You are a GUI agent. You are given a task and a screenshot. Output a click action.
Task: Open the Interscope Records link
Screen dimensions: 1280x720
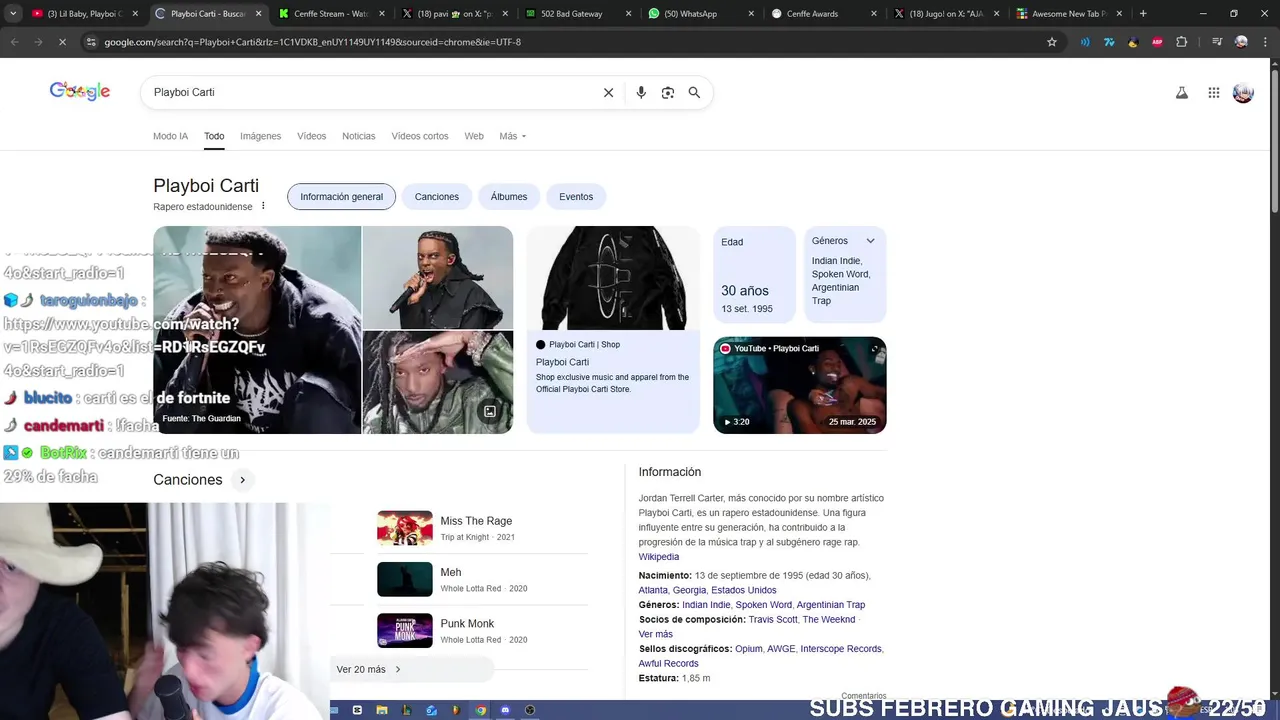[841, 649]
